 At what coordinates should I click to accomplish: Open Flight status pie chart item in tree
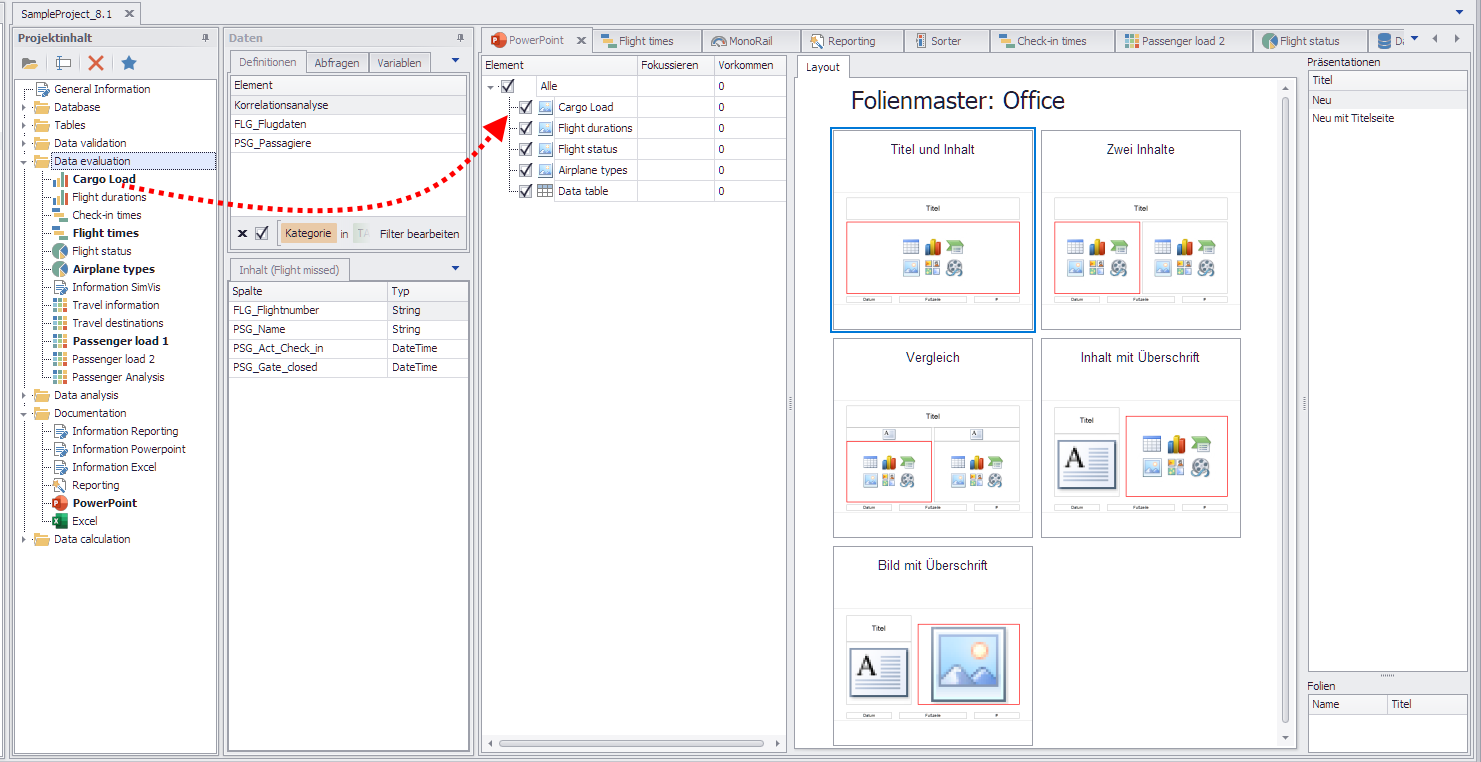pos(101,251)
